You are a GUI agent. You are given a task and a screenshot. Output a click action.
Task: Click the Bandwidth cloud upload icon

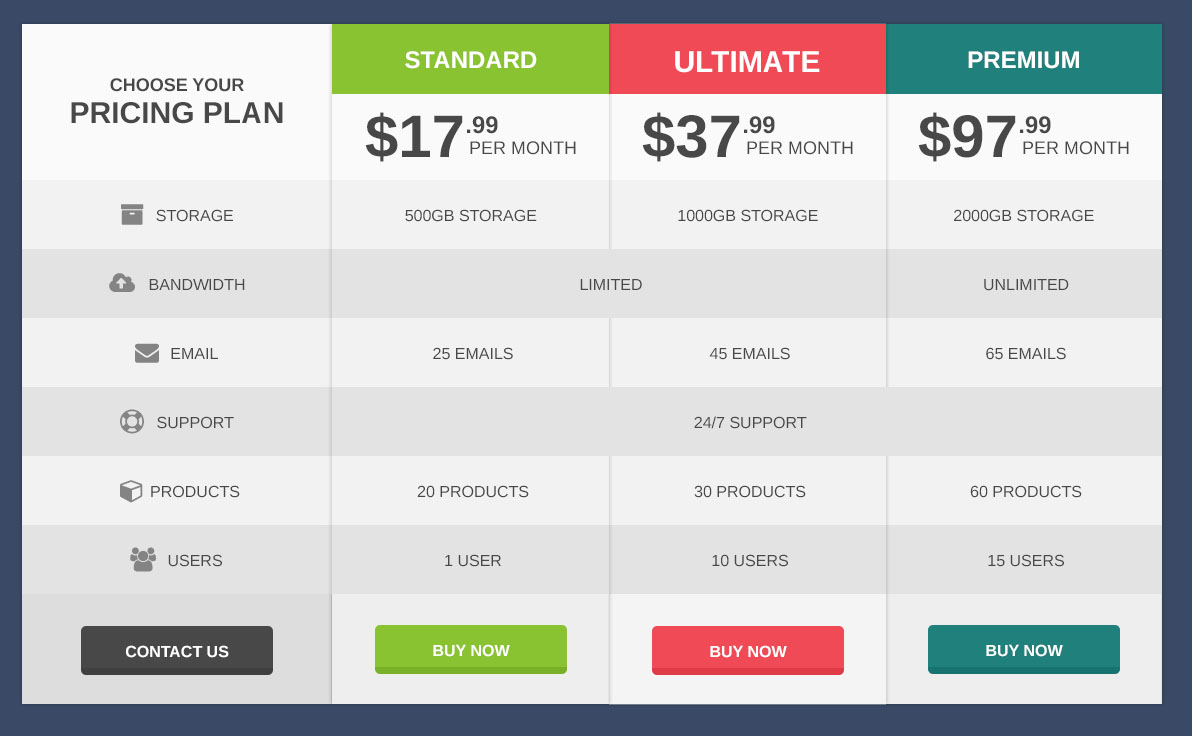tap(122, 283)
